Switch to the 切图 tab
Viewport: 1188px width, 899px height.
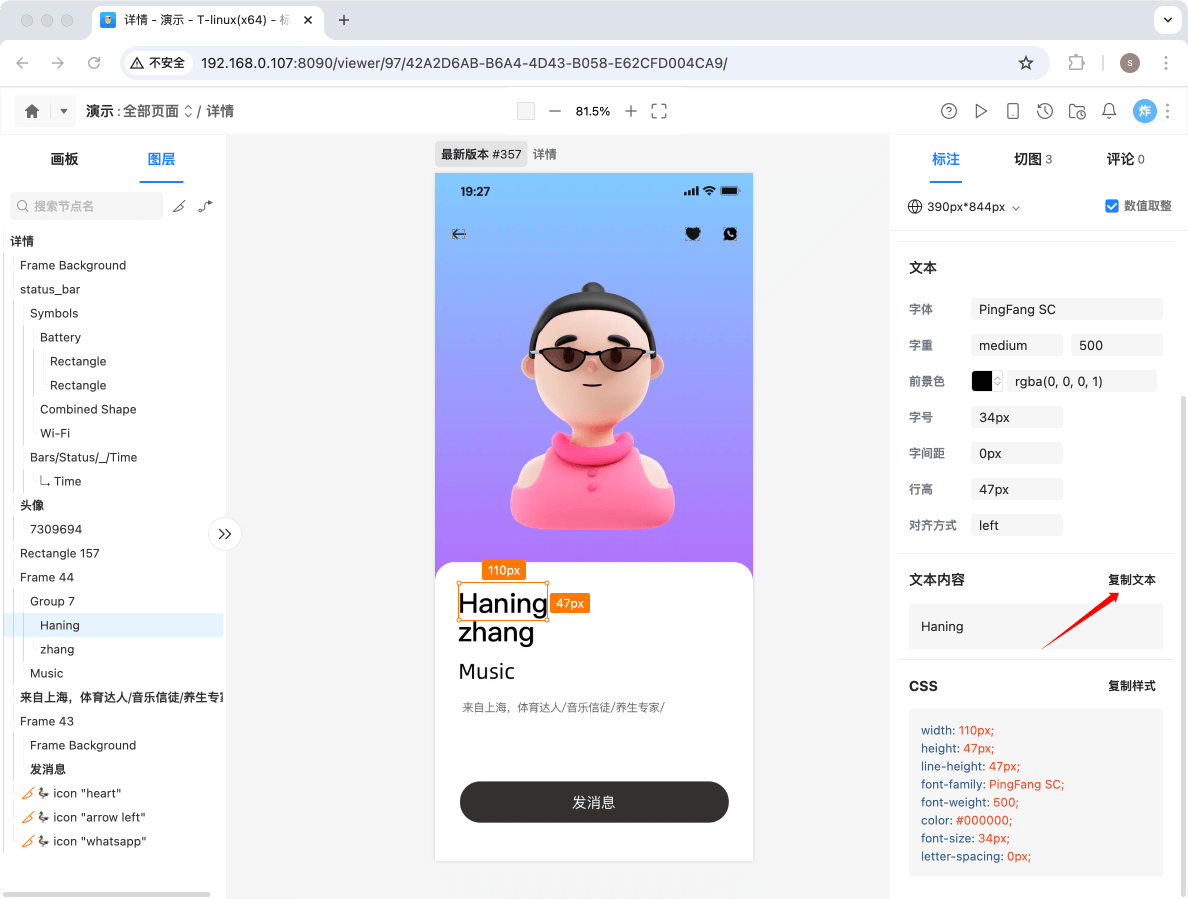coord(1027,158)
